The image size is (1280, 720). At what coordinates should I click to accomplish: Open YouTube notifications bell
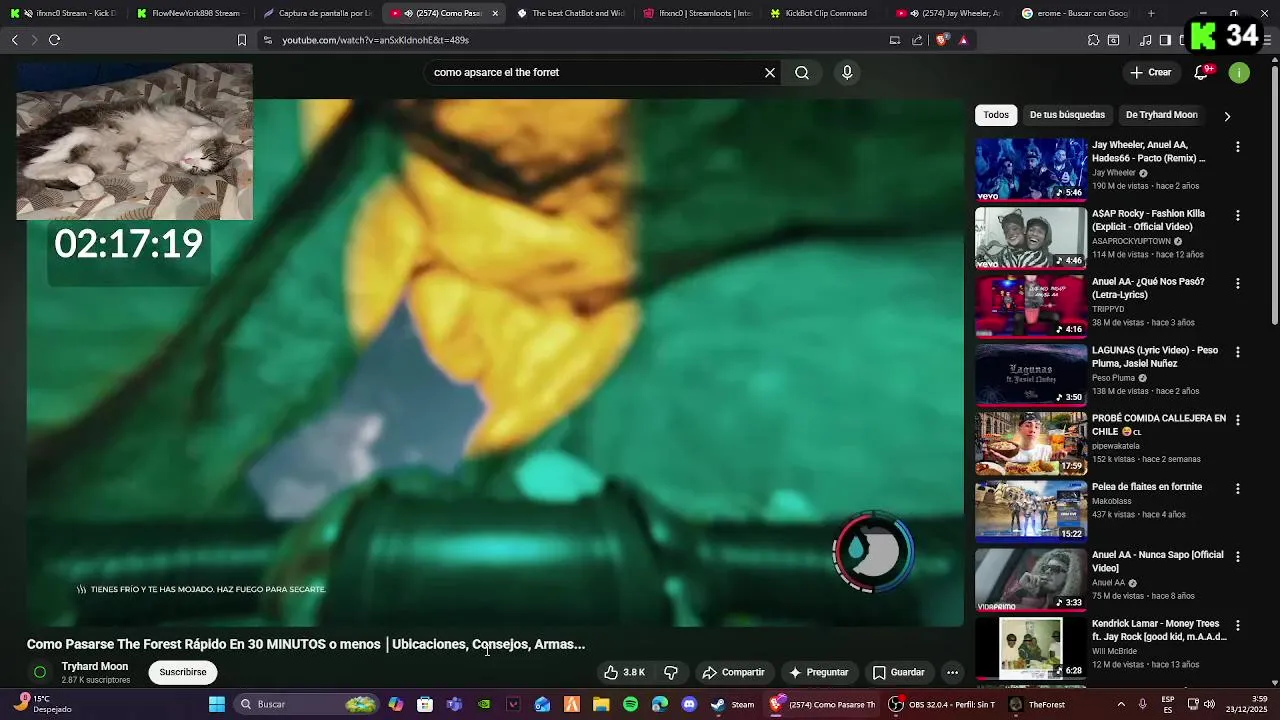[1202, 72]
